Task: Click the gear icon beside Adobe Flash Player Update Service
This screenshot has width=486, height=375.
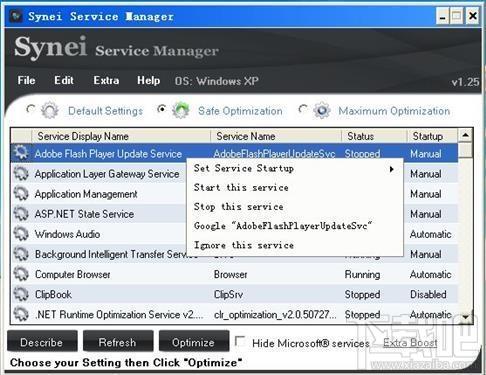Action: pos(21,153)
